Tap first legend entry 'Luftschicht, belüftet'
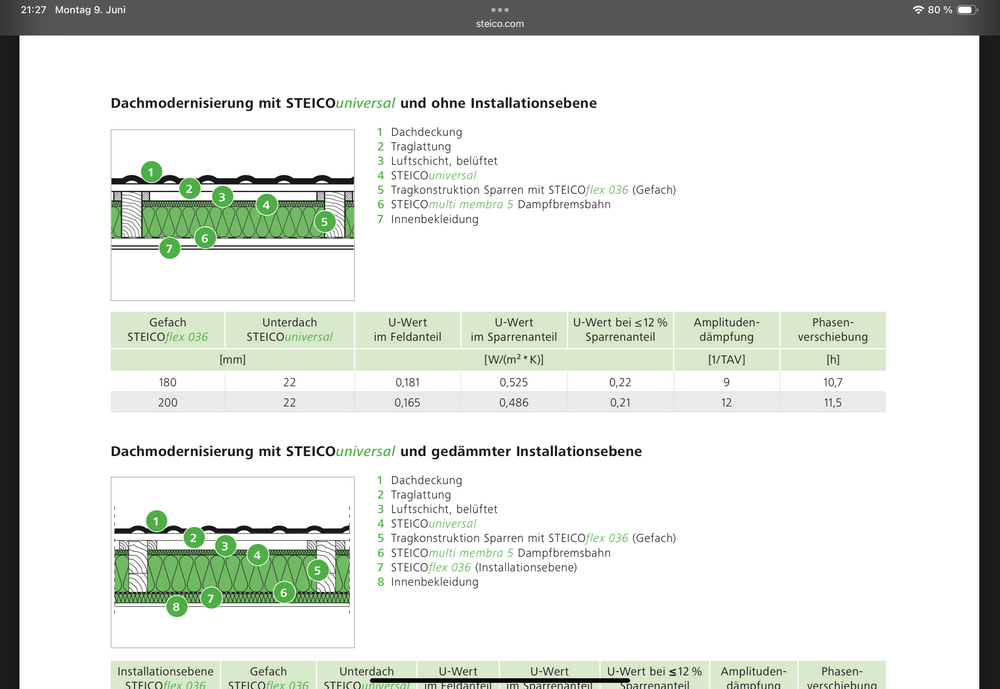 [444, 161]
